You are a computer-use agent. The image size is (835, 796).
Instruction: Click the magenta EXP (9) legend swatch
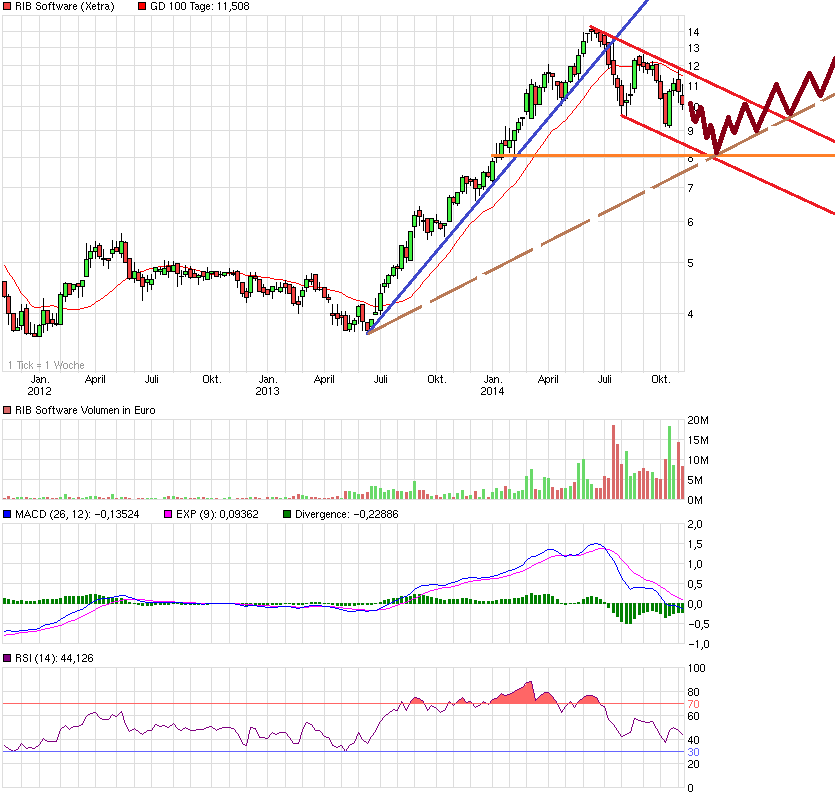pos(168,514)
